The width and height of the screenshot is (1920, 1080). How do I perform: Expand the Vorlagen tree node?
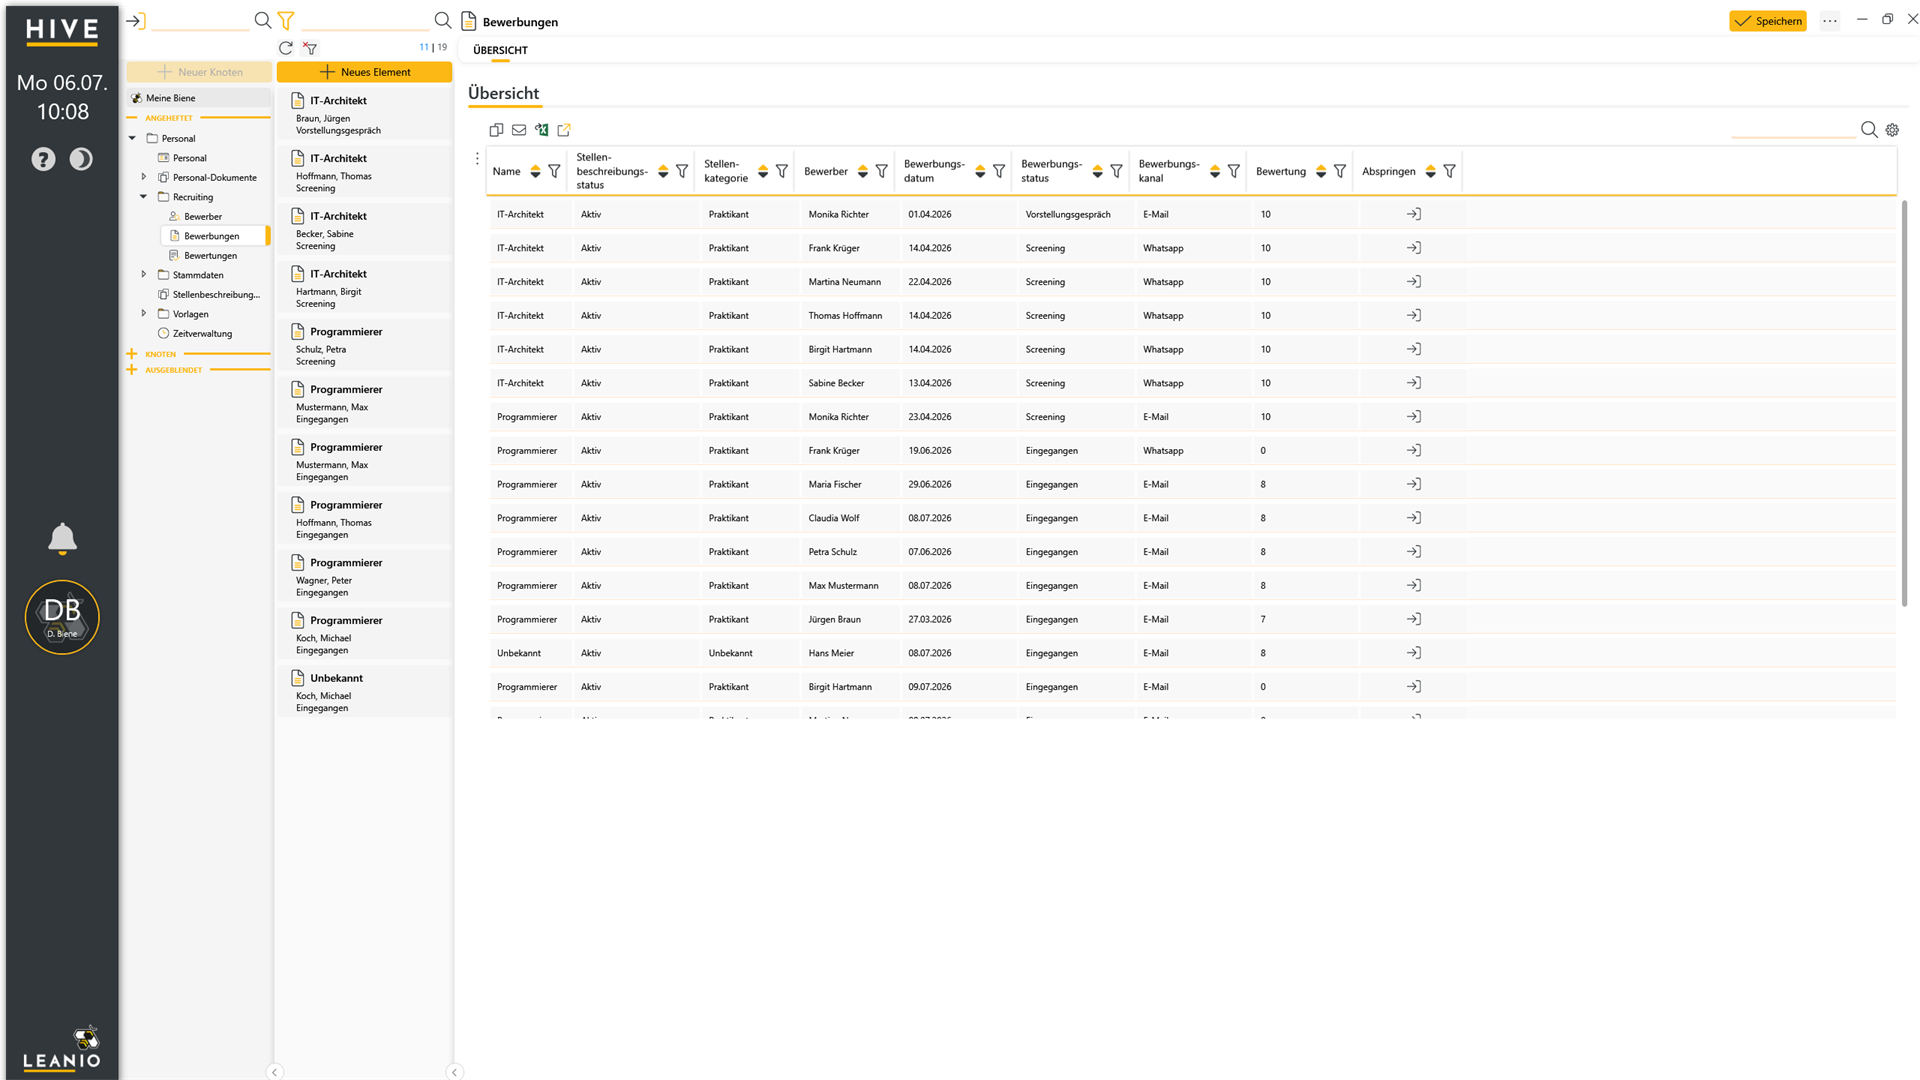(144, 313)
